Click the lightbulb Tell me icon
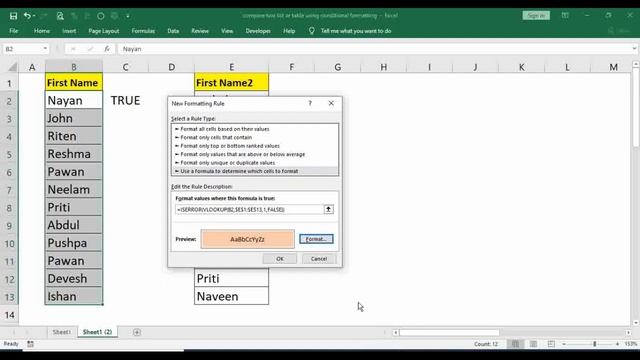Viewport: 640px width, 360px height. [311, 31]
